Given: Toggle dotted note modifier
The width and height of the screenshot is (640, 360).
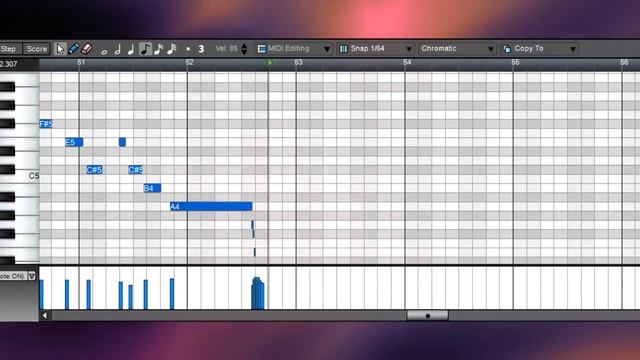Looking at the screenshot, I should pos(188,49).
